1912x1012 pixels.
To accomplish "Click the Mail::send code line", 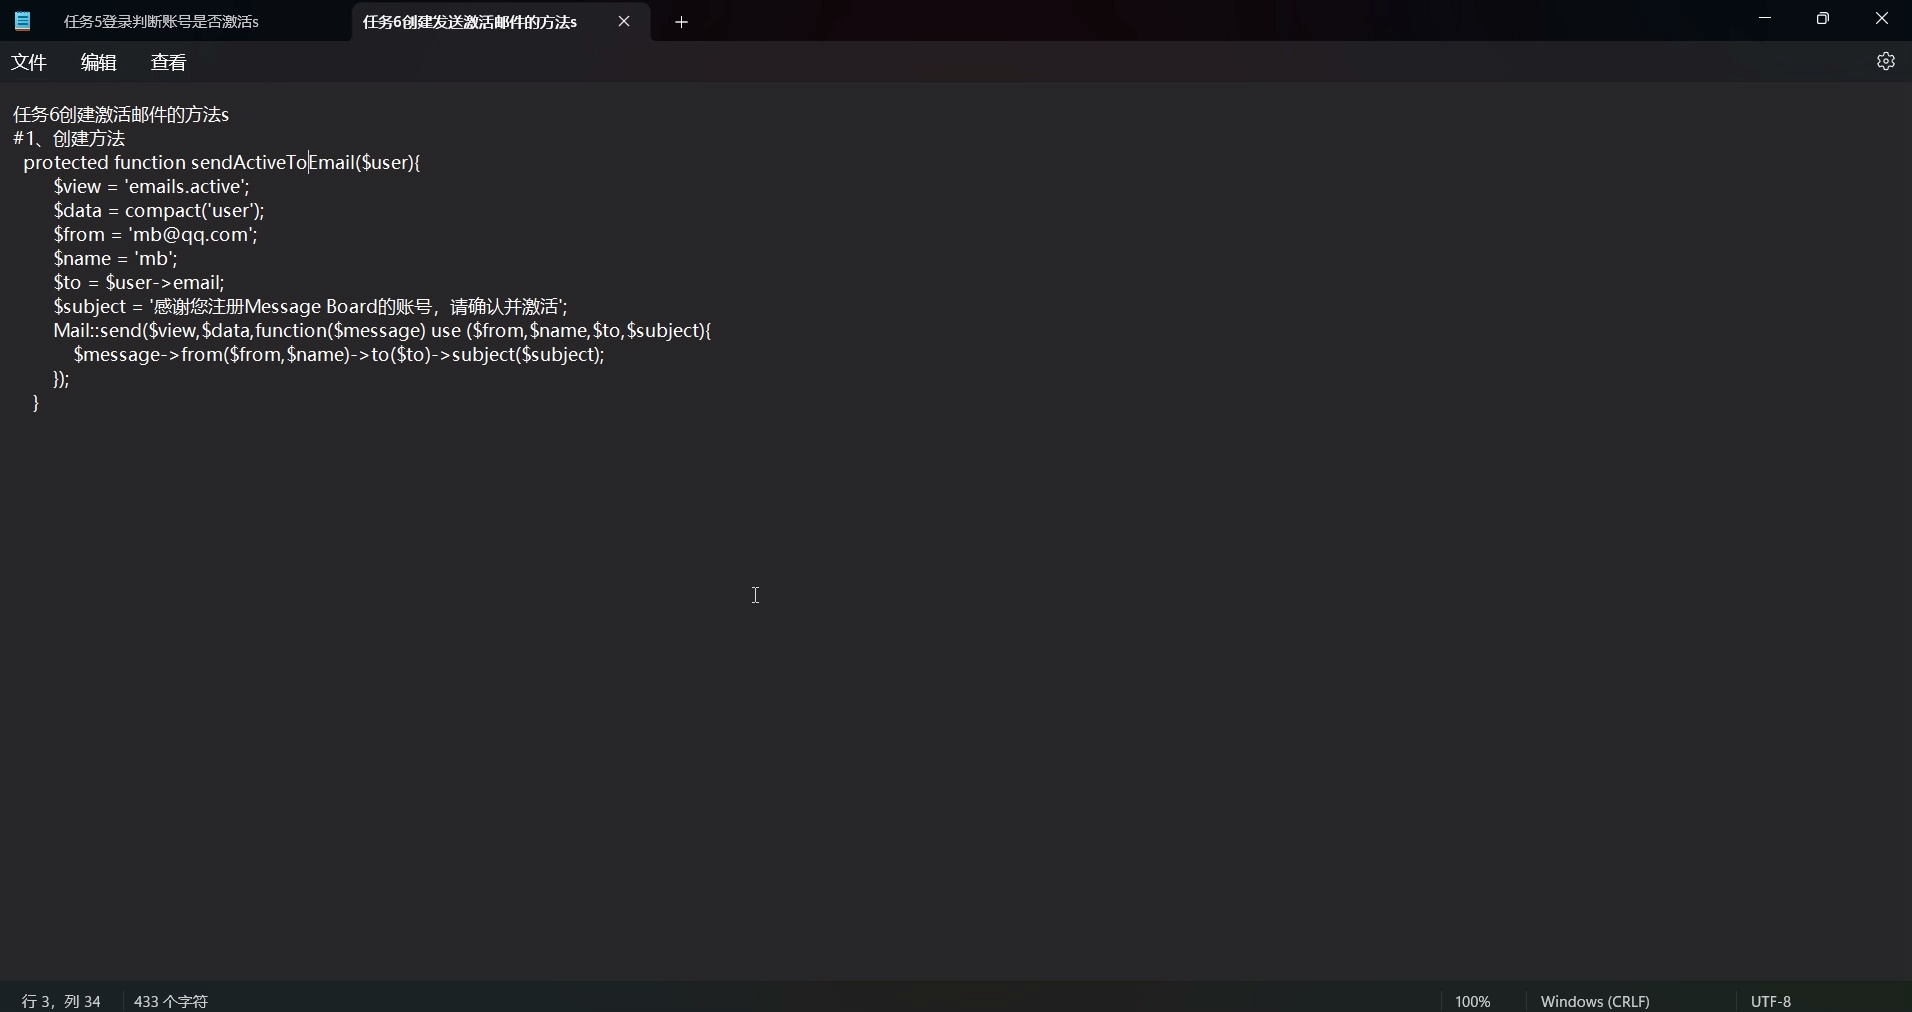I will (380, 331).
